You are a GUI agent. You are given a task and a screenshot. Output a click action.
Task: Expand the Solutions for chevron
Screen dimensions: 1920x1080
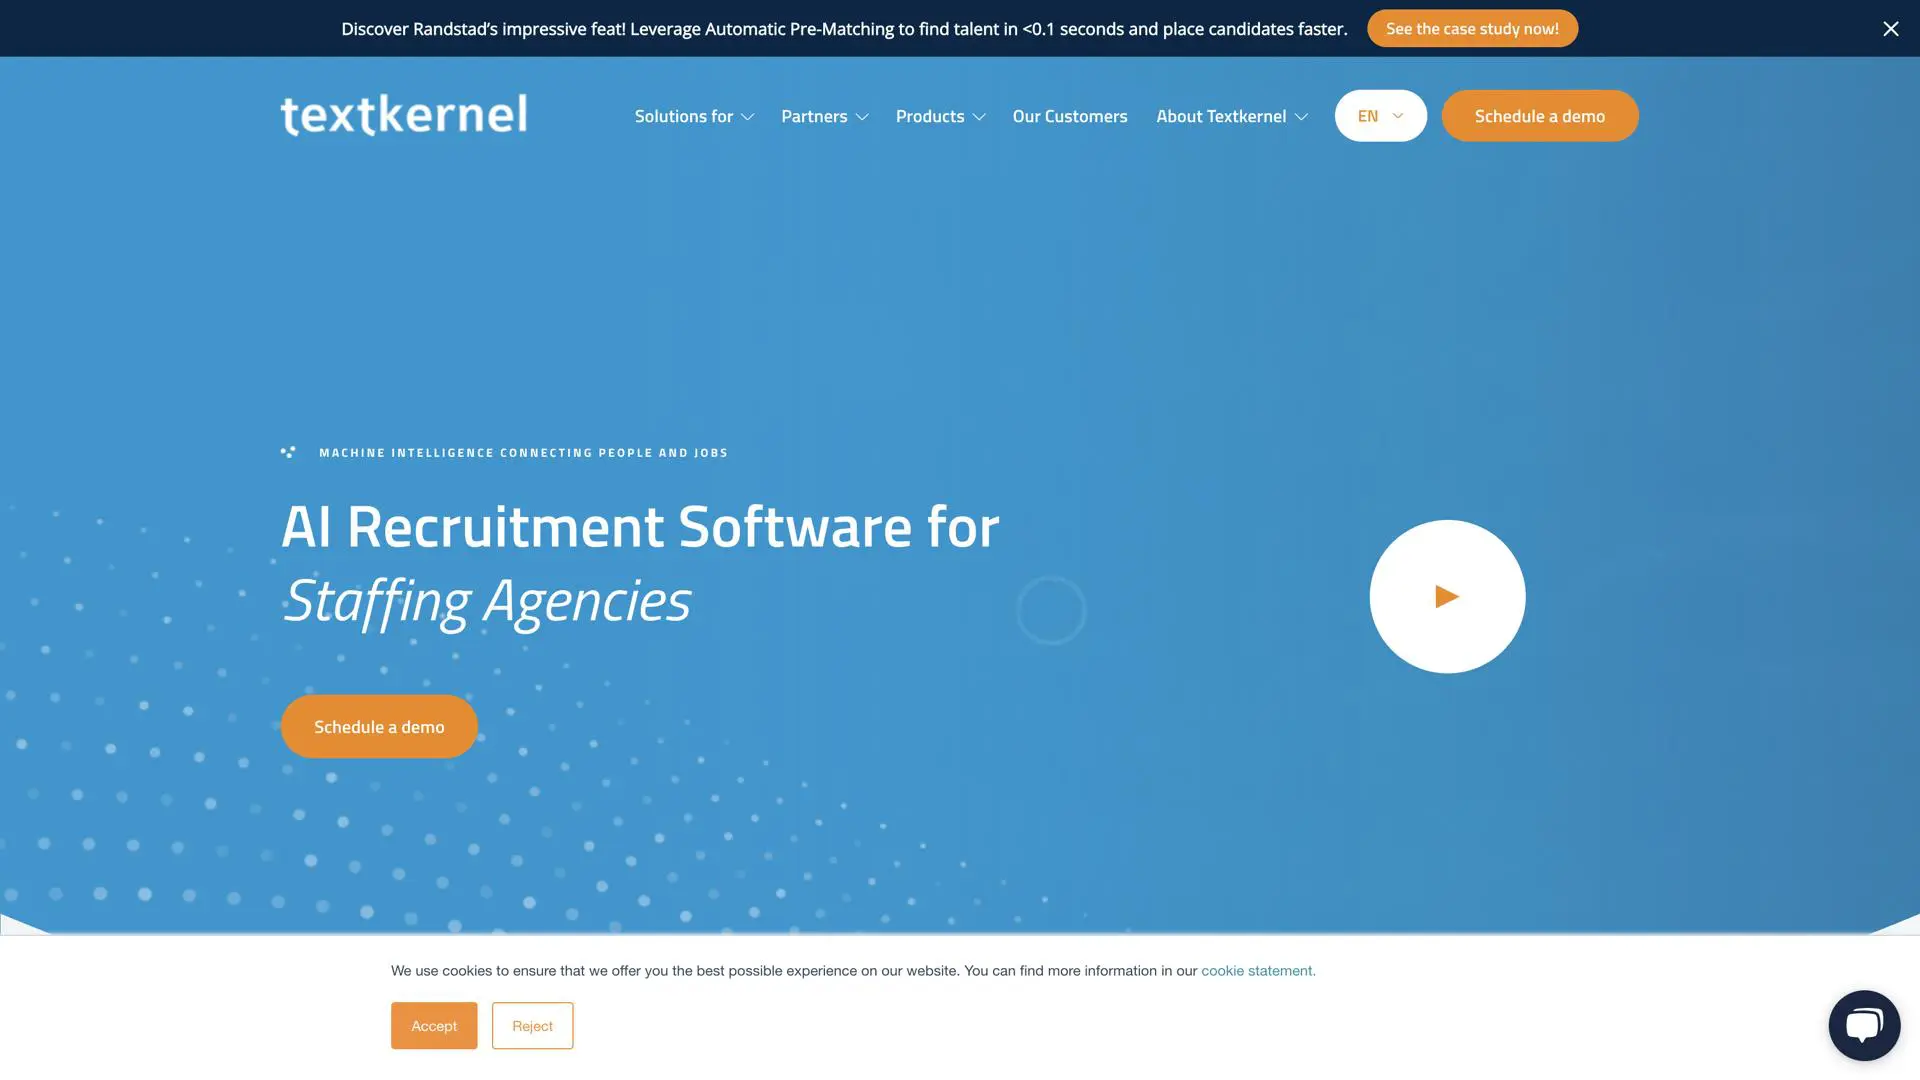point(747,117)
